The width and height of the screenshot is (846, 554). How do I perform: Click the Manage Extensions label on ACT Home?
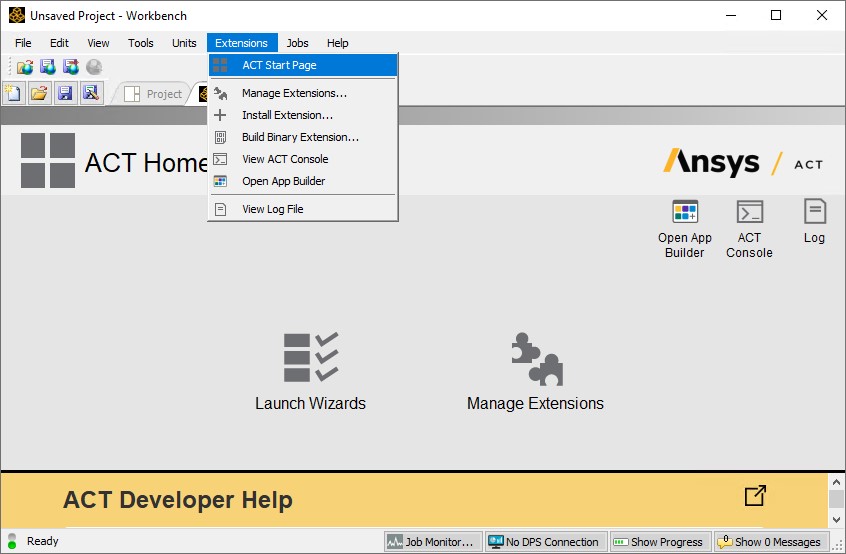point(535,403)
